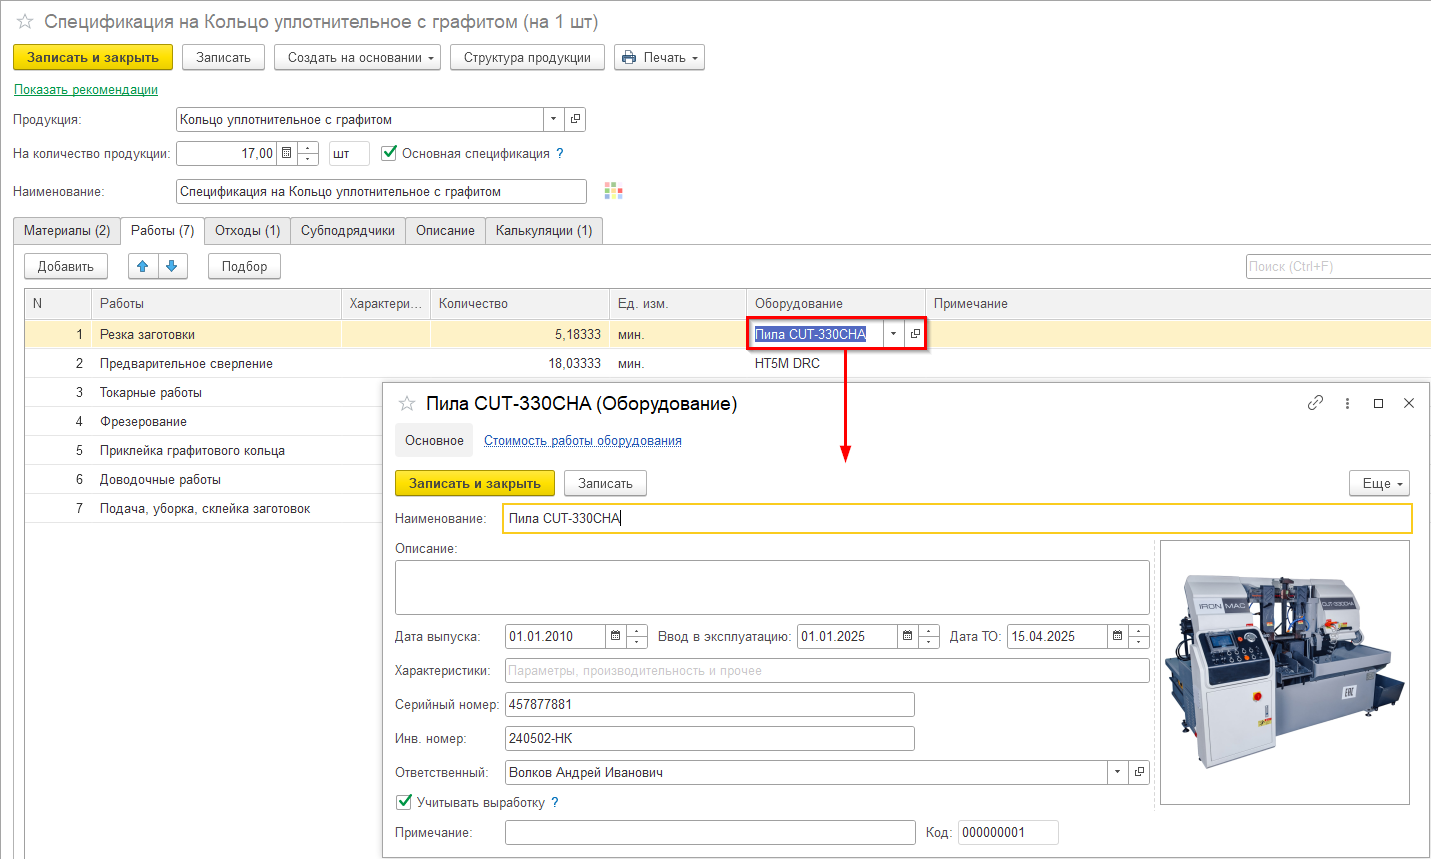Open the calculator icon in the quantity field

[287, 153]
